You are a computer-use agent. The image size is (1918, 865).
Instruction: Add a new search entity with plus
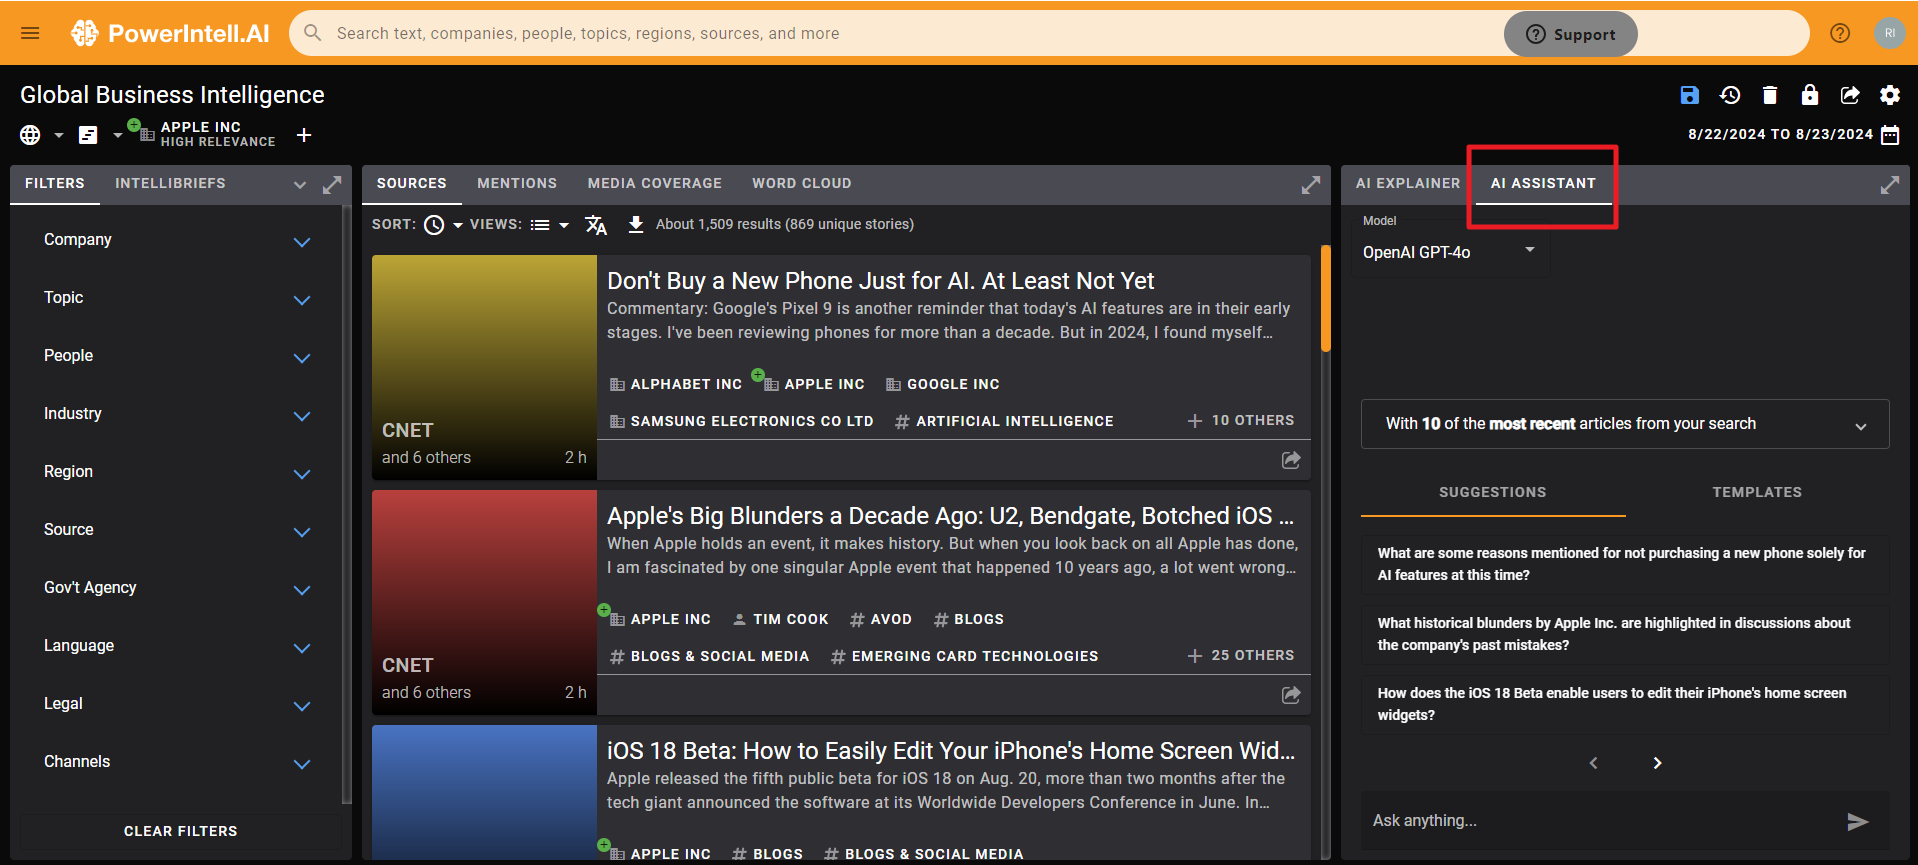(304, 135)
